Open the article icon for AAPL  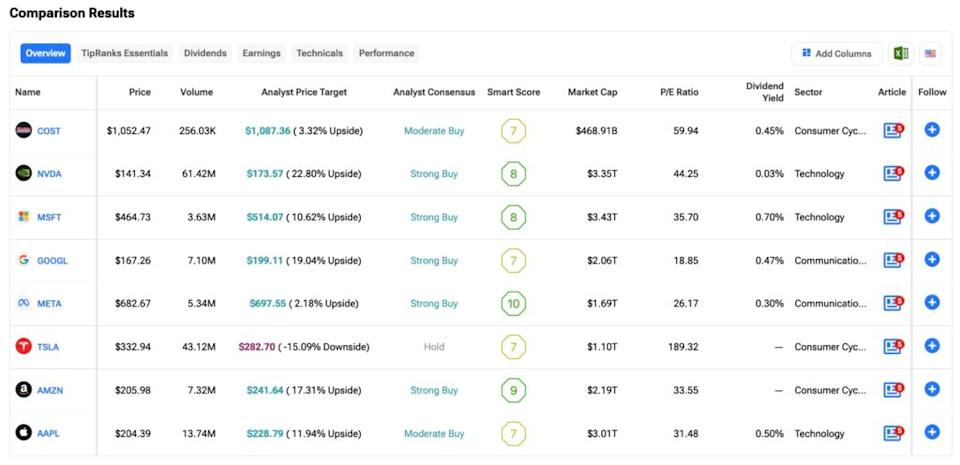click(x=893, y=434)
